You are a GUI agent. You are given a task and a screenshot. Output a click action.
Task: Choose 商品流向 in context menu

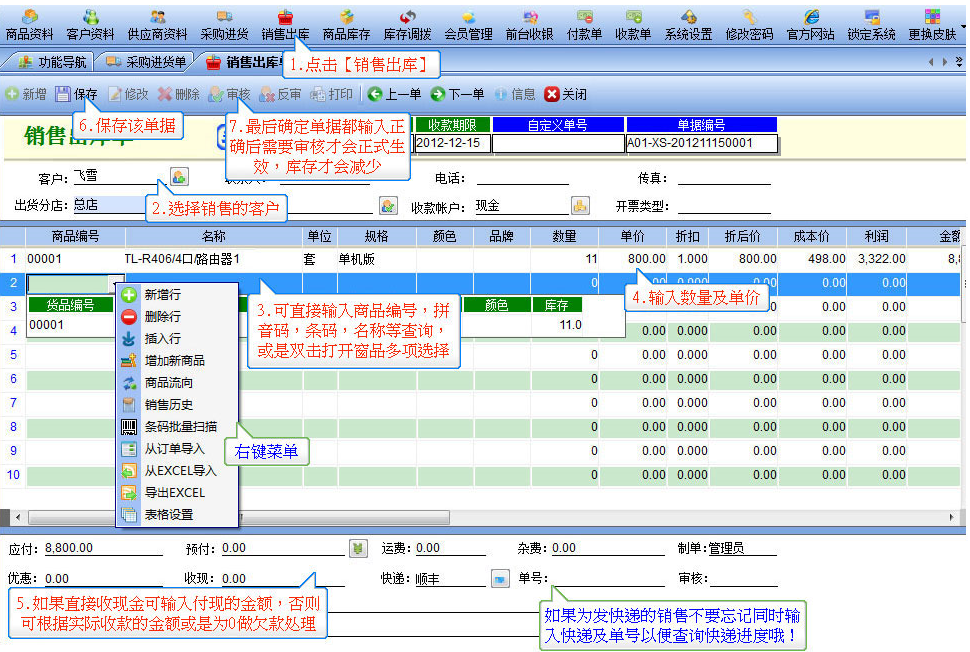coord(177,383)
